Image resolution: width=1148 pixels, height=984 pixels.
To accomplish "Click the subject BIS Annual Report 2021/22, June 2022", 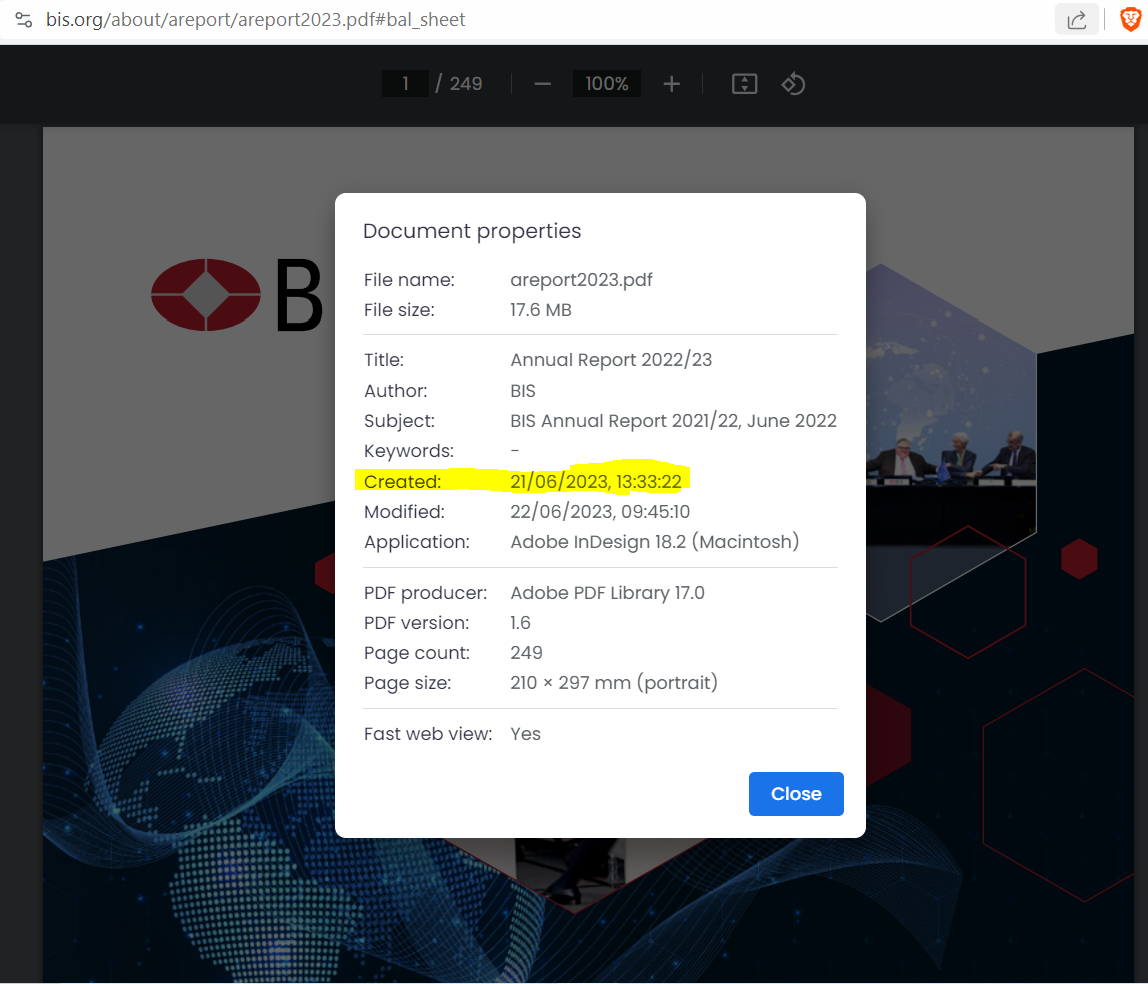I will pyautogui.click(x=674, y=421).
